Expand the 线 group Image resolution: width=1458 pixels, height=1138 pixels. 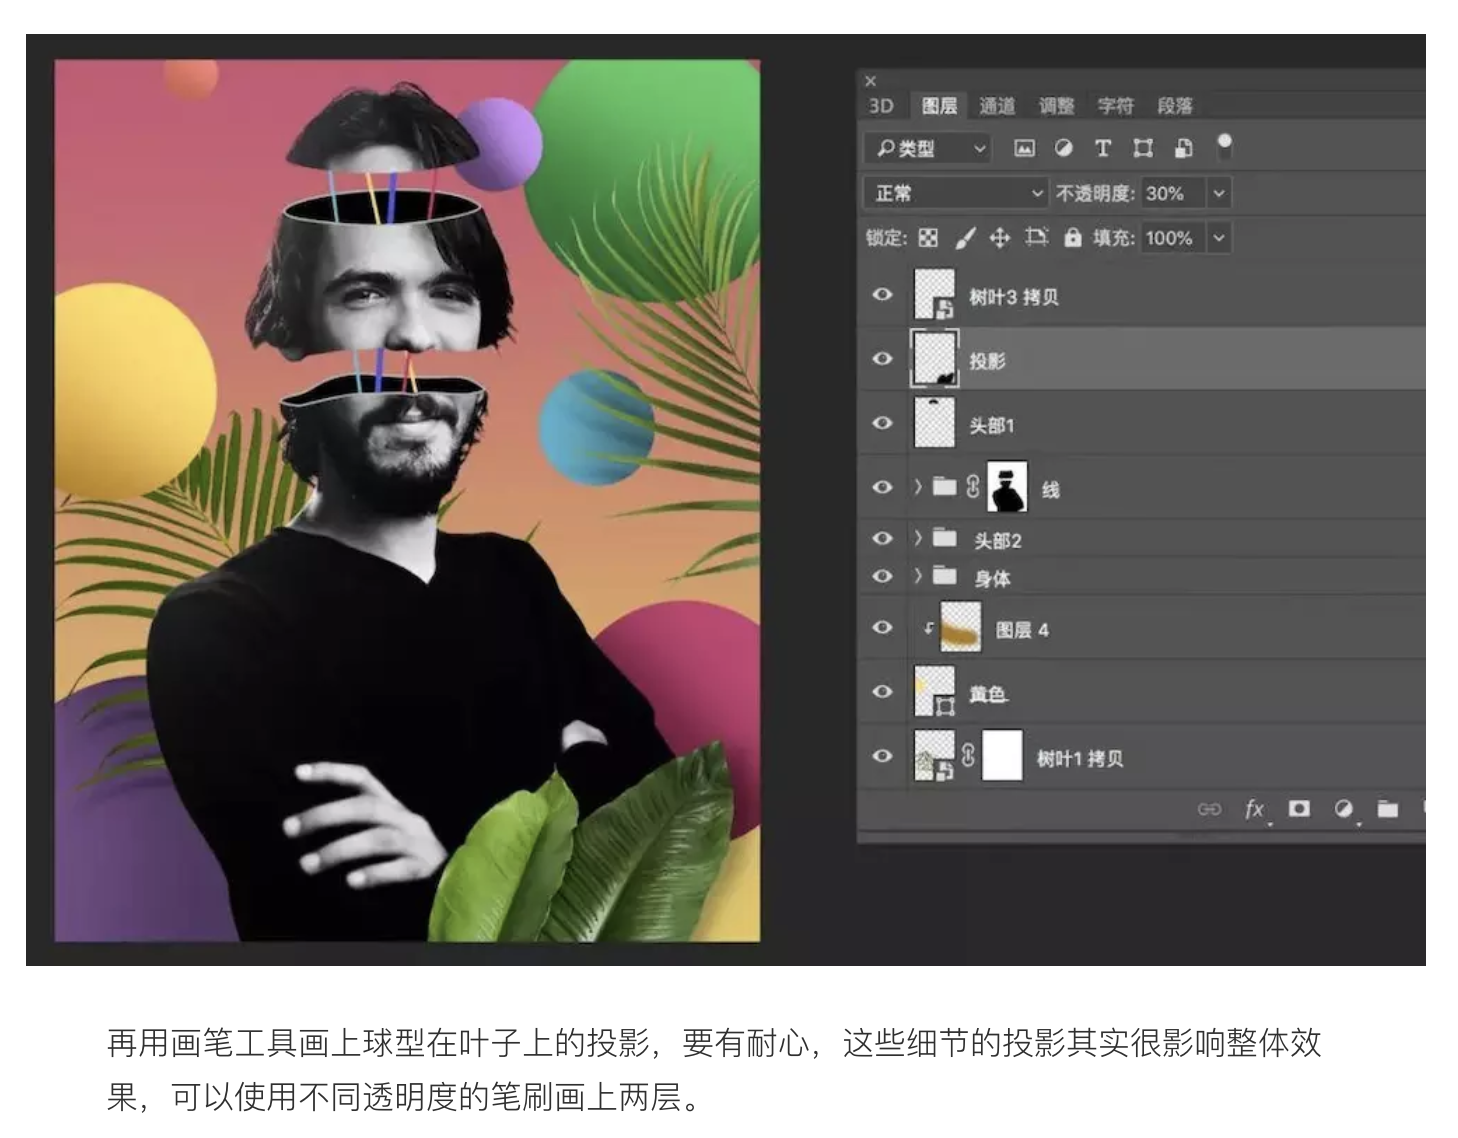click(917, 487)
